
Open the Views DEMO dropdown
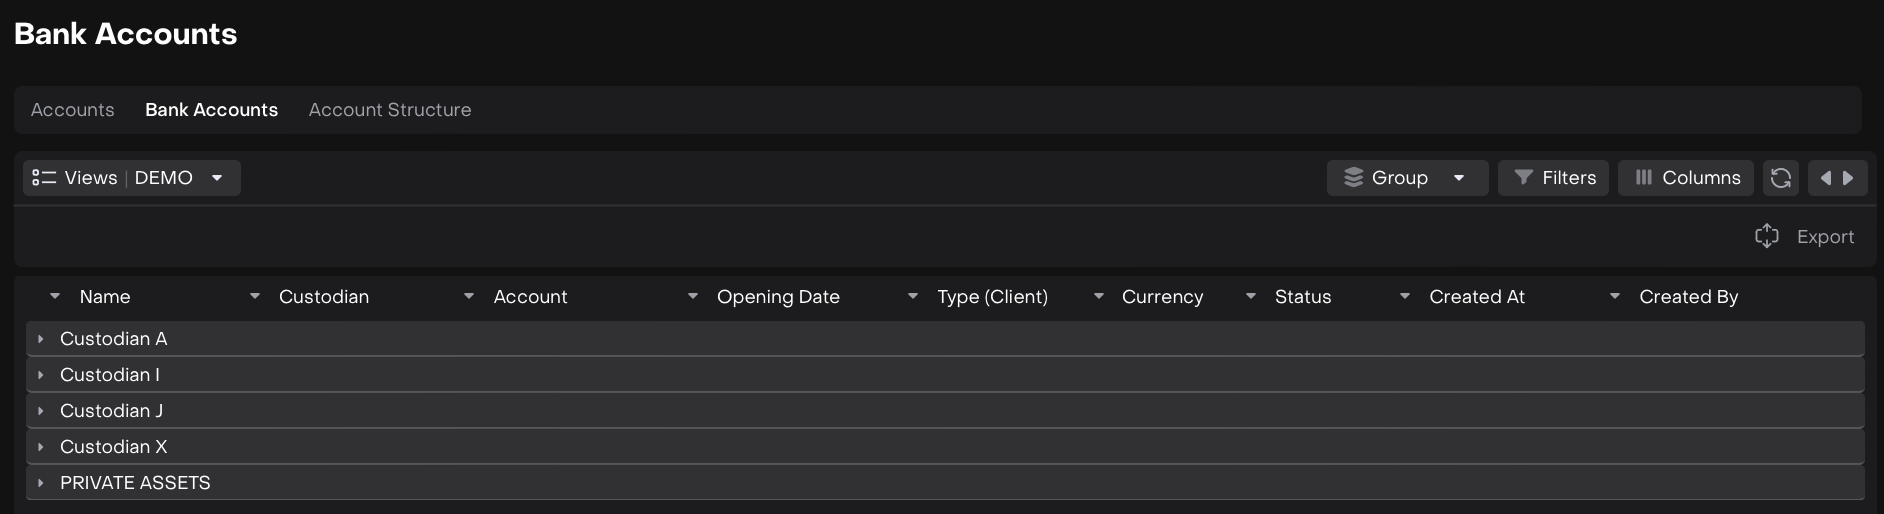[x=131, y=178]
